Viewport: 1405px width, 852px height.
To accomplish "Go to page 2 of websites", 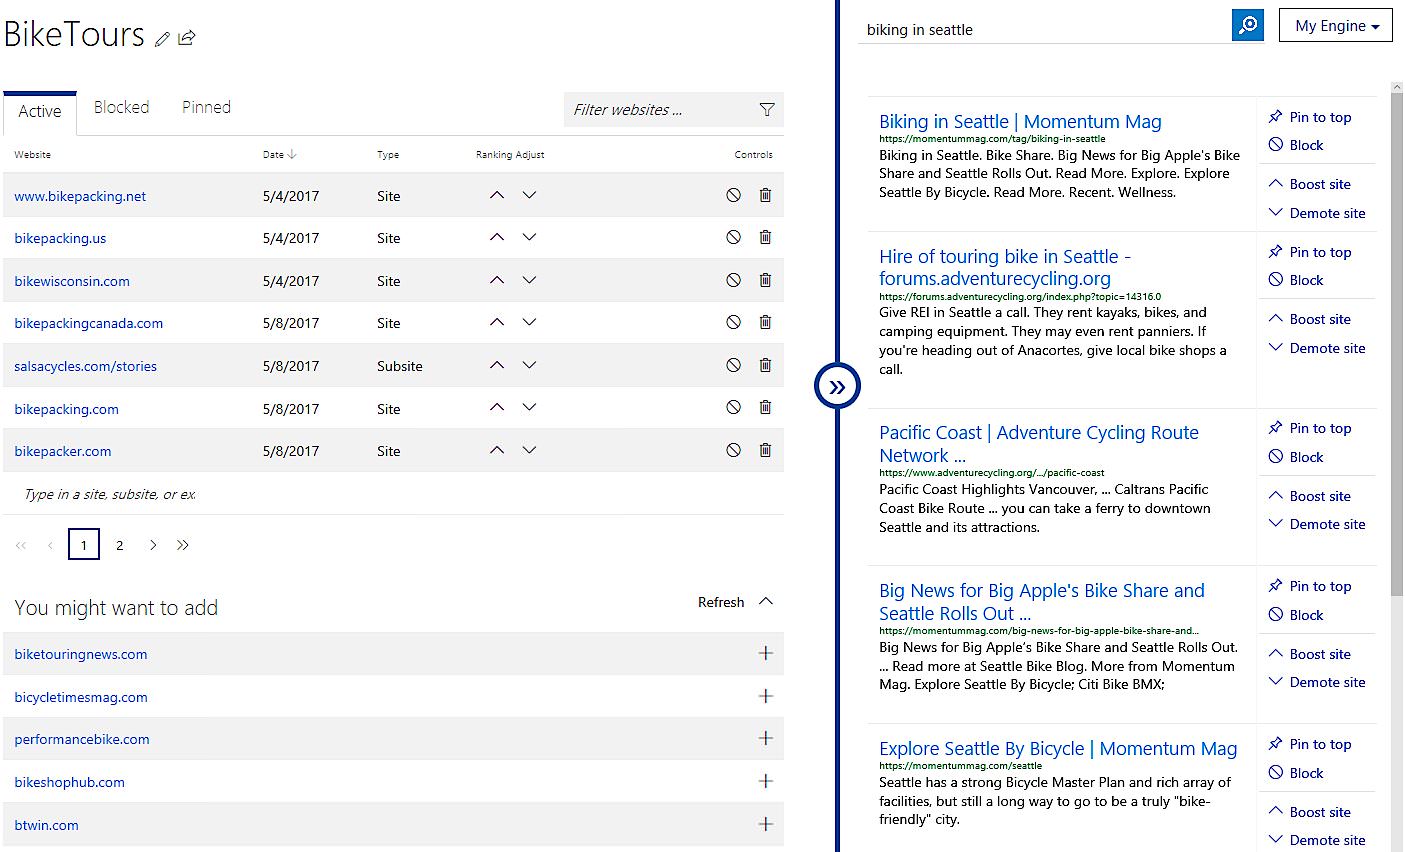I will [120, 545].
